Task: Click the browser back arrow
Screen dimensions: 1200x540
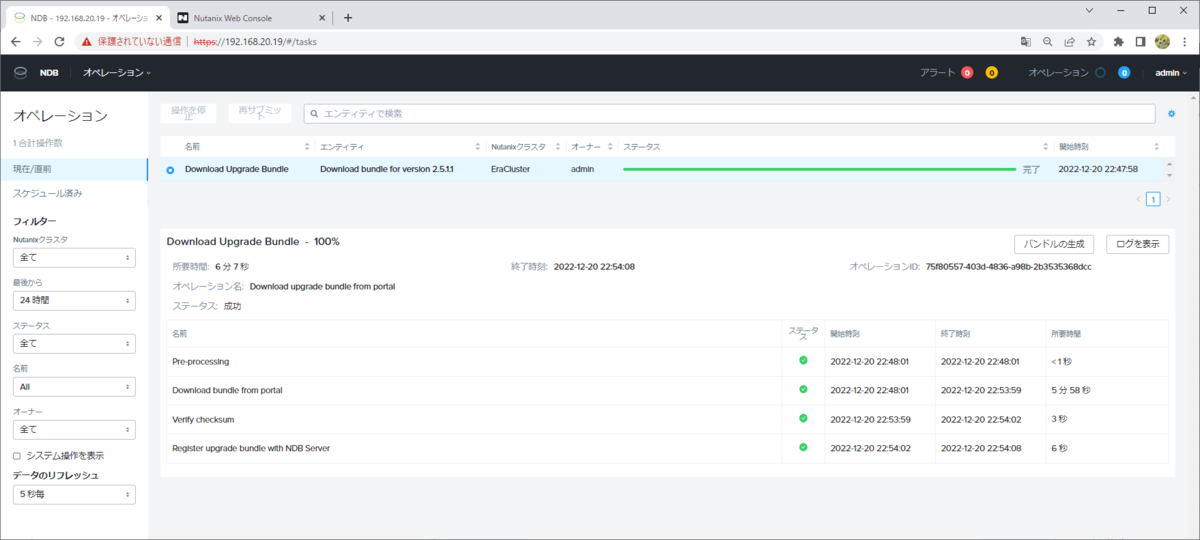Action: [14, 42]
